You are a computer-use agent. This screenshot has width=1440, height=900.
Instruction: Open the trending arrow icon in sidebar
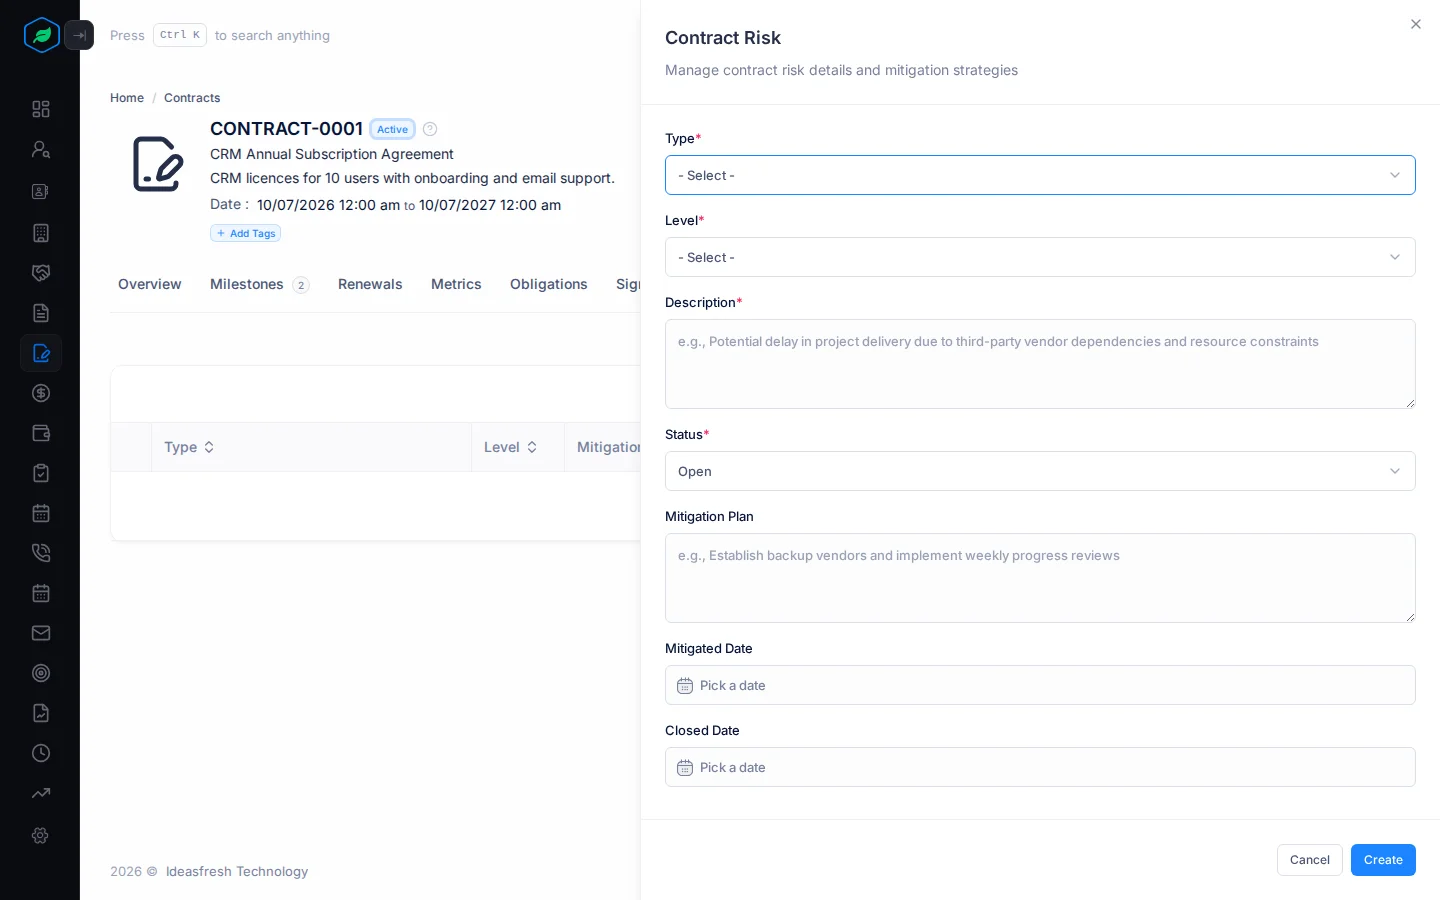tap(41, 793)
